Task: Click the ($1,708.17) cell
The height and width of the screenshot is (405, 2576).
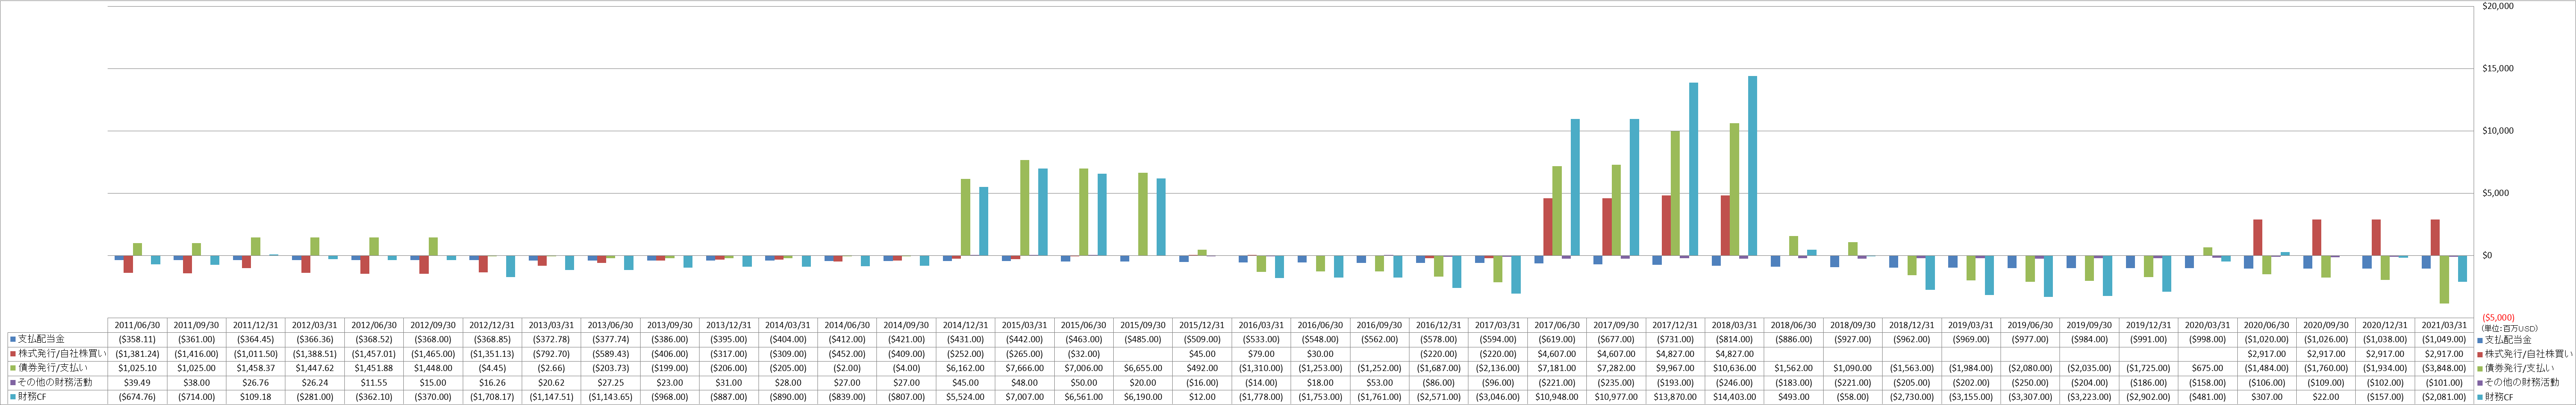Action: tap(492, 397)
